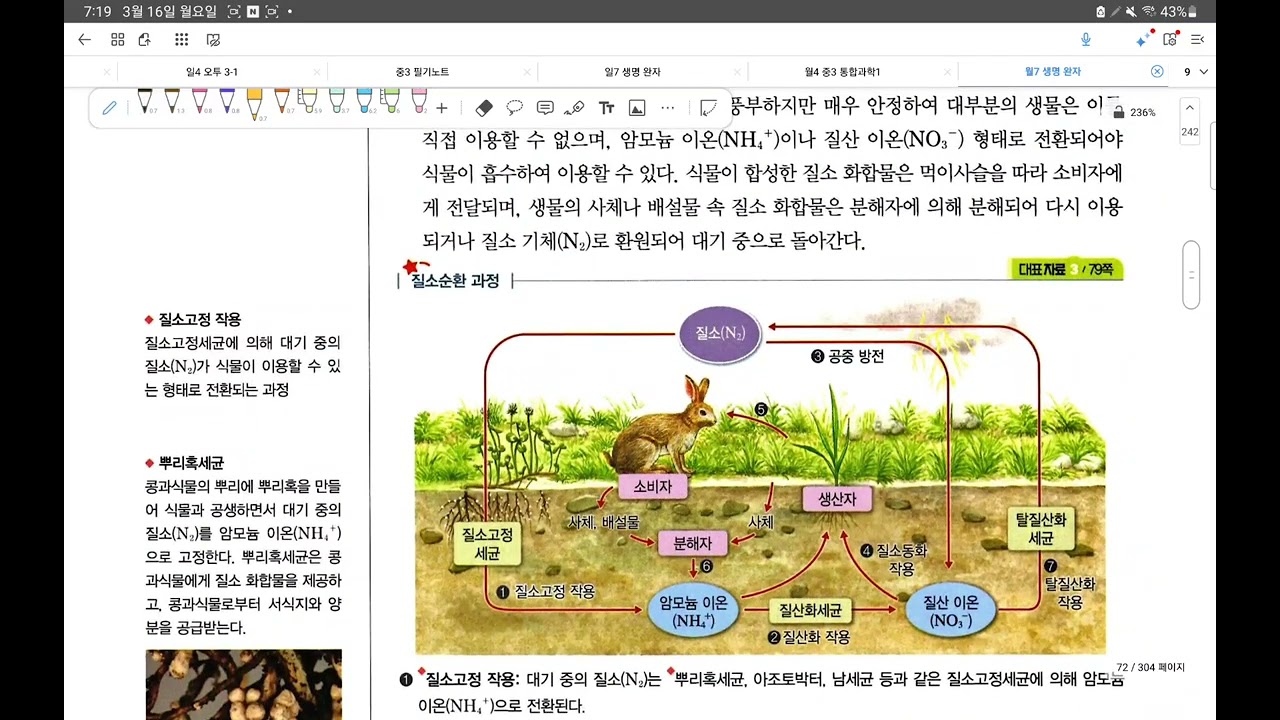Tap the '질소(N₂)' purple oval in diagram
Viewport: 1280px width, 720px height.
(x=720, y=334)
